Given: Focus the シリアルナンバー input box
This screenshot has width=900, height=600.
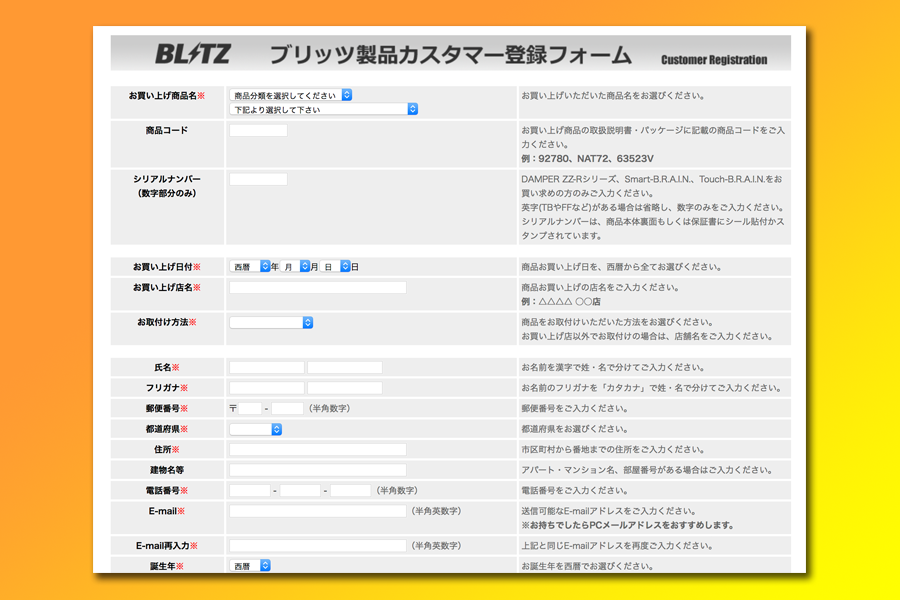Looking at the screenshot, I should point(258,179).
